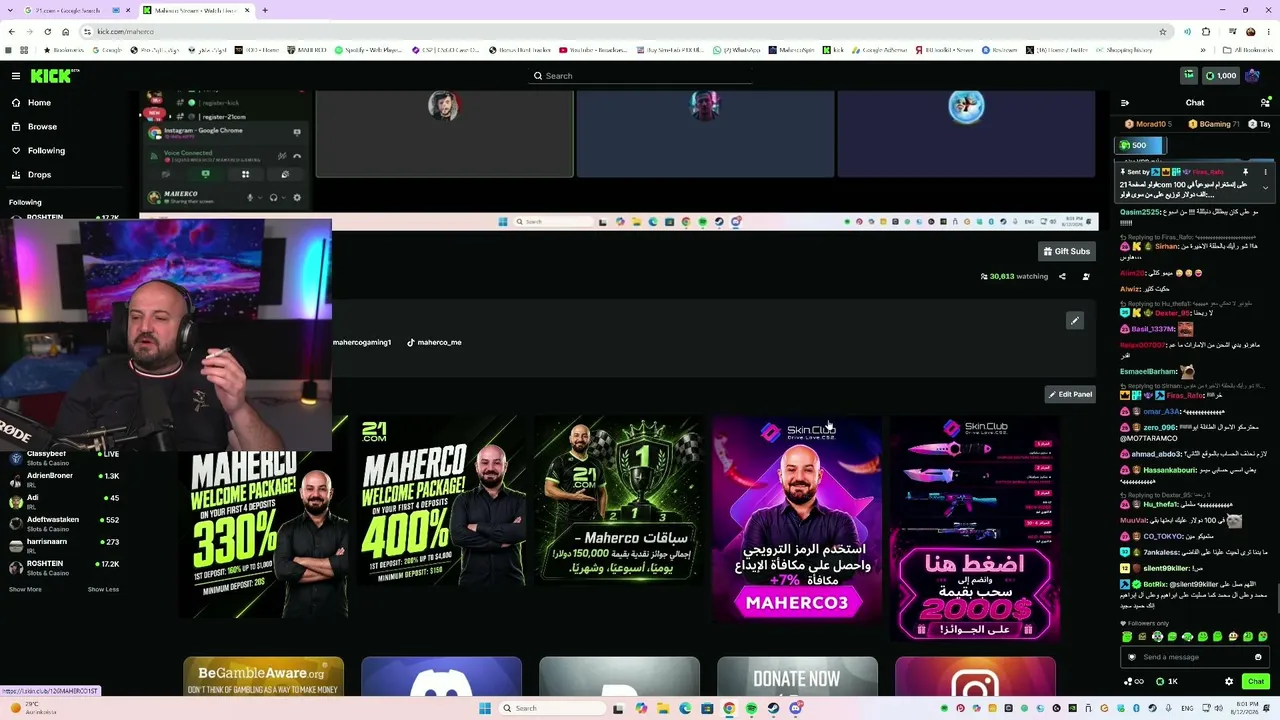Open the emoji picker in chat input

1258,657
